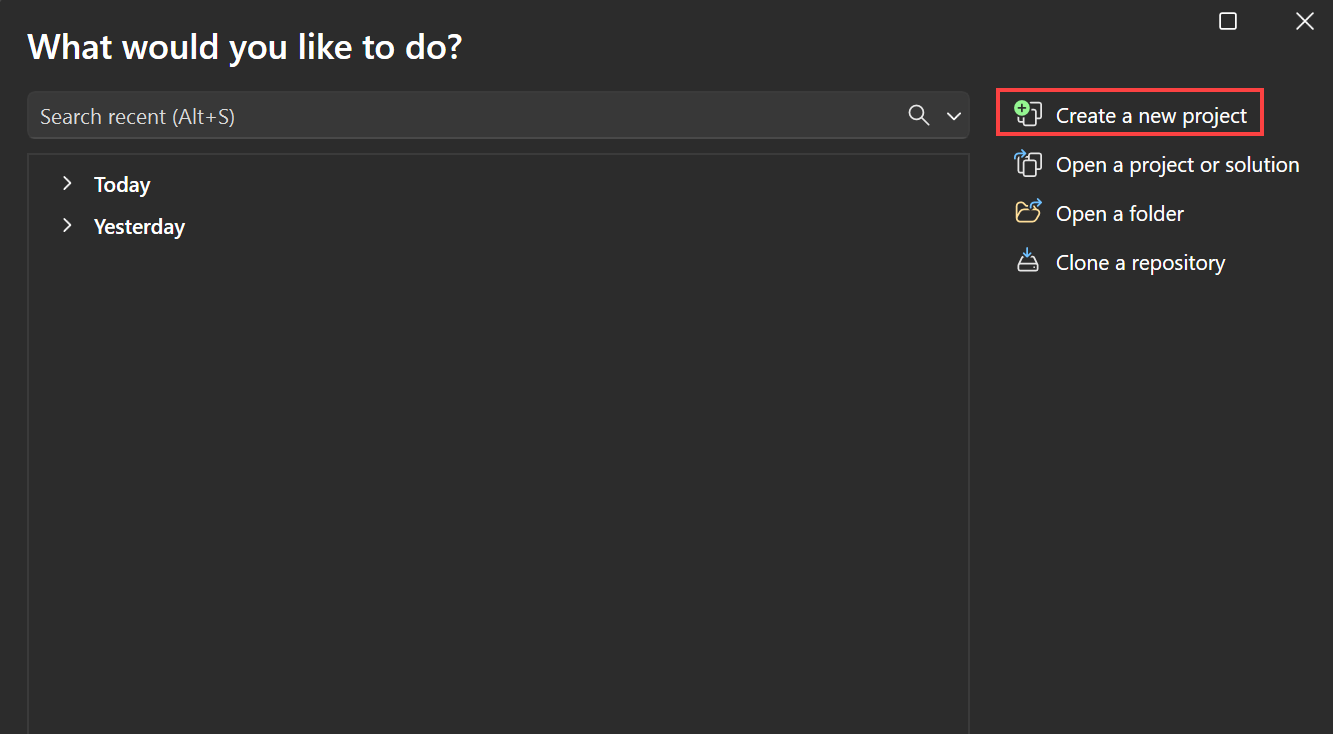The image size is (1333, 734).
Task: Expand the Yesterday section
Action: click(x=67, y=225)
